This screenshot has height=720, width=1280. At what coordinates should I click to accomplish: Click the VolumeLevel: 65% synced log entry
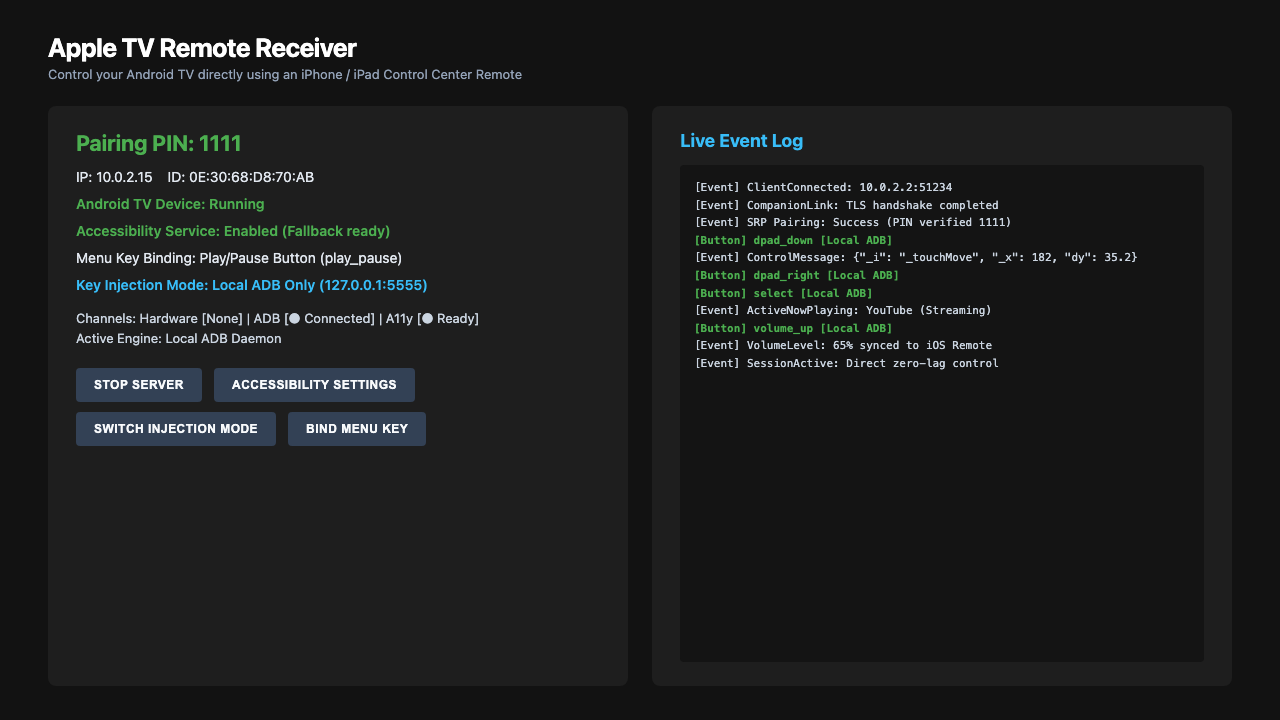[843, 346]
